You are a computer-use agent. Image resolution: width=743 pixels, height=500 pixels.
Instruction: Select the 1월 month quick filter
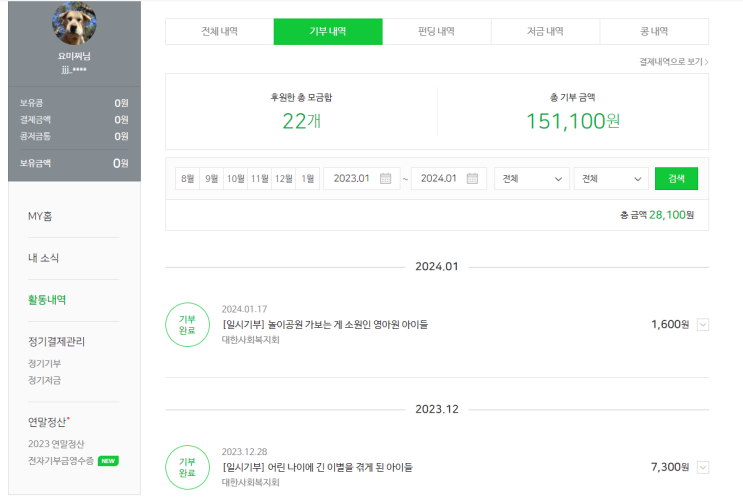[x=307, y=179]
